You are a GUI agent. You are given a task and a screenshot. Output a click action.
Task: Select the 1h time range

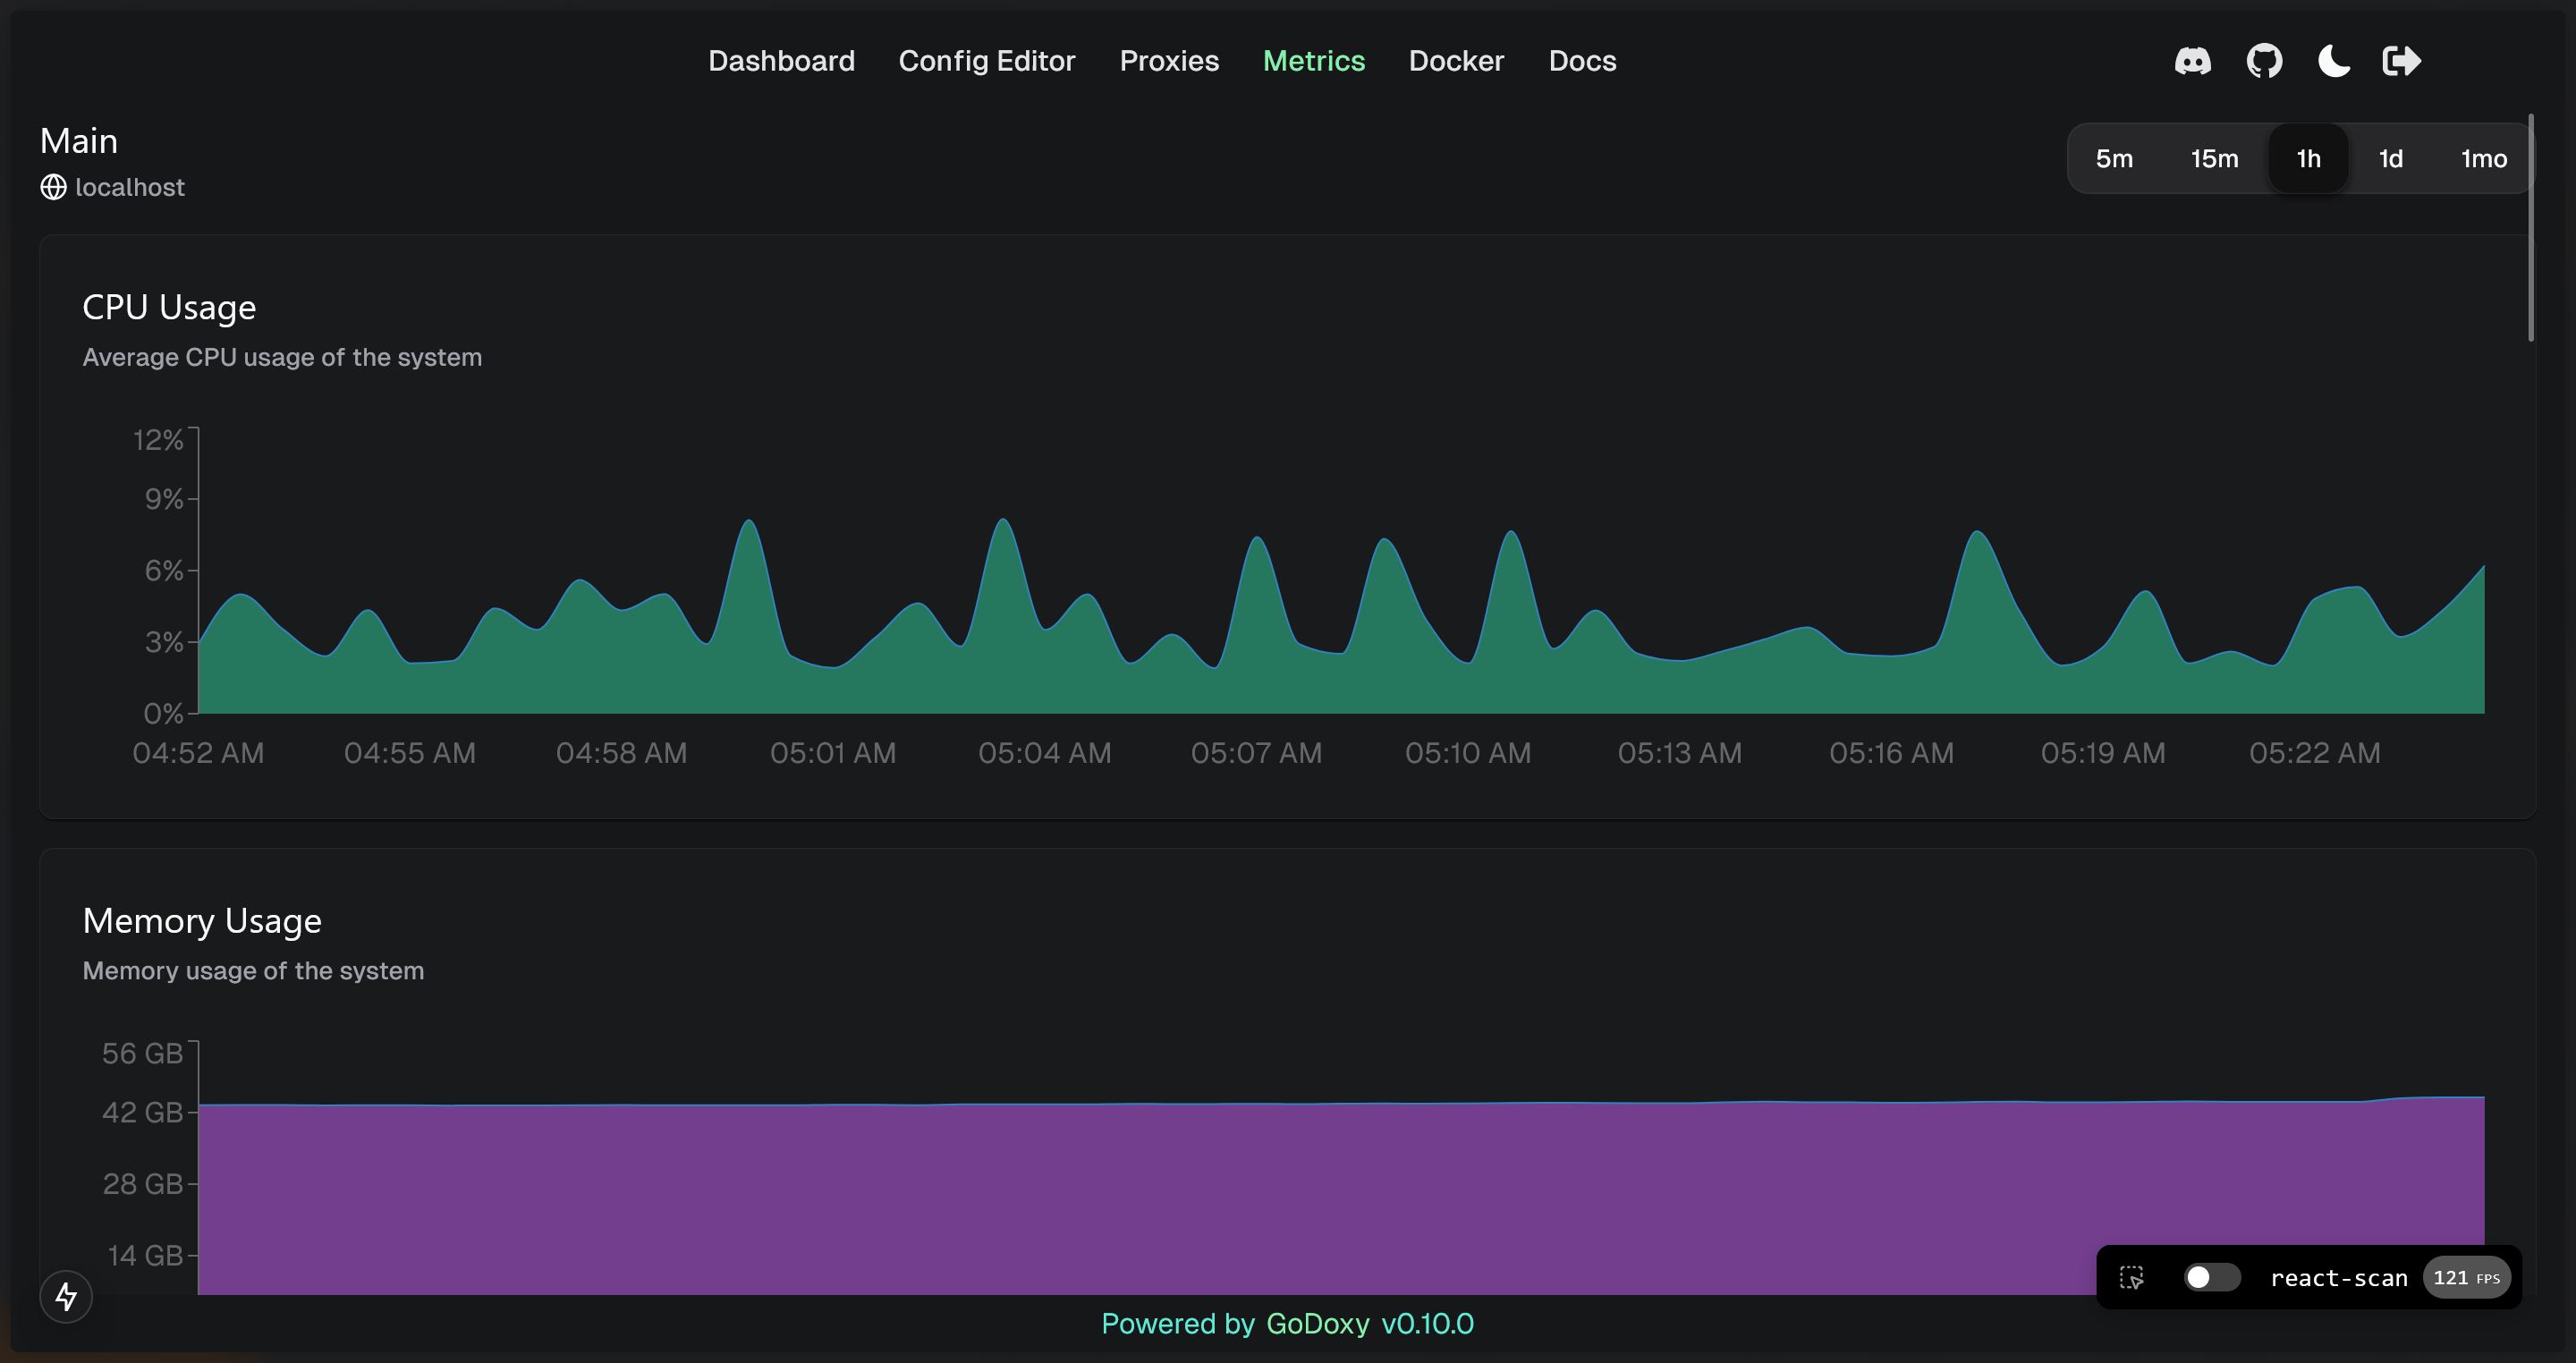point(2308,159)
